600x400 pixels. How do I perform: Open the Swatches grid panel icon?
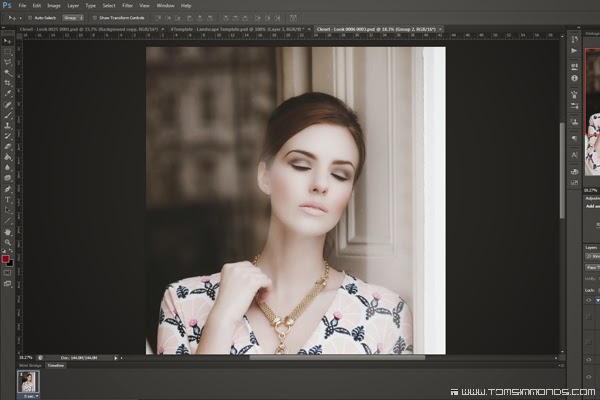pos(574,183)
